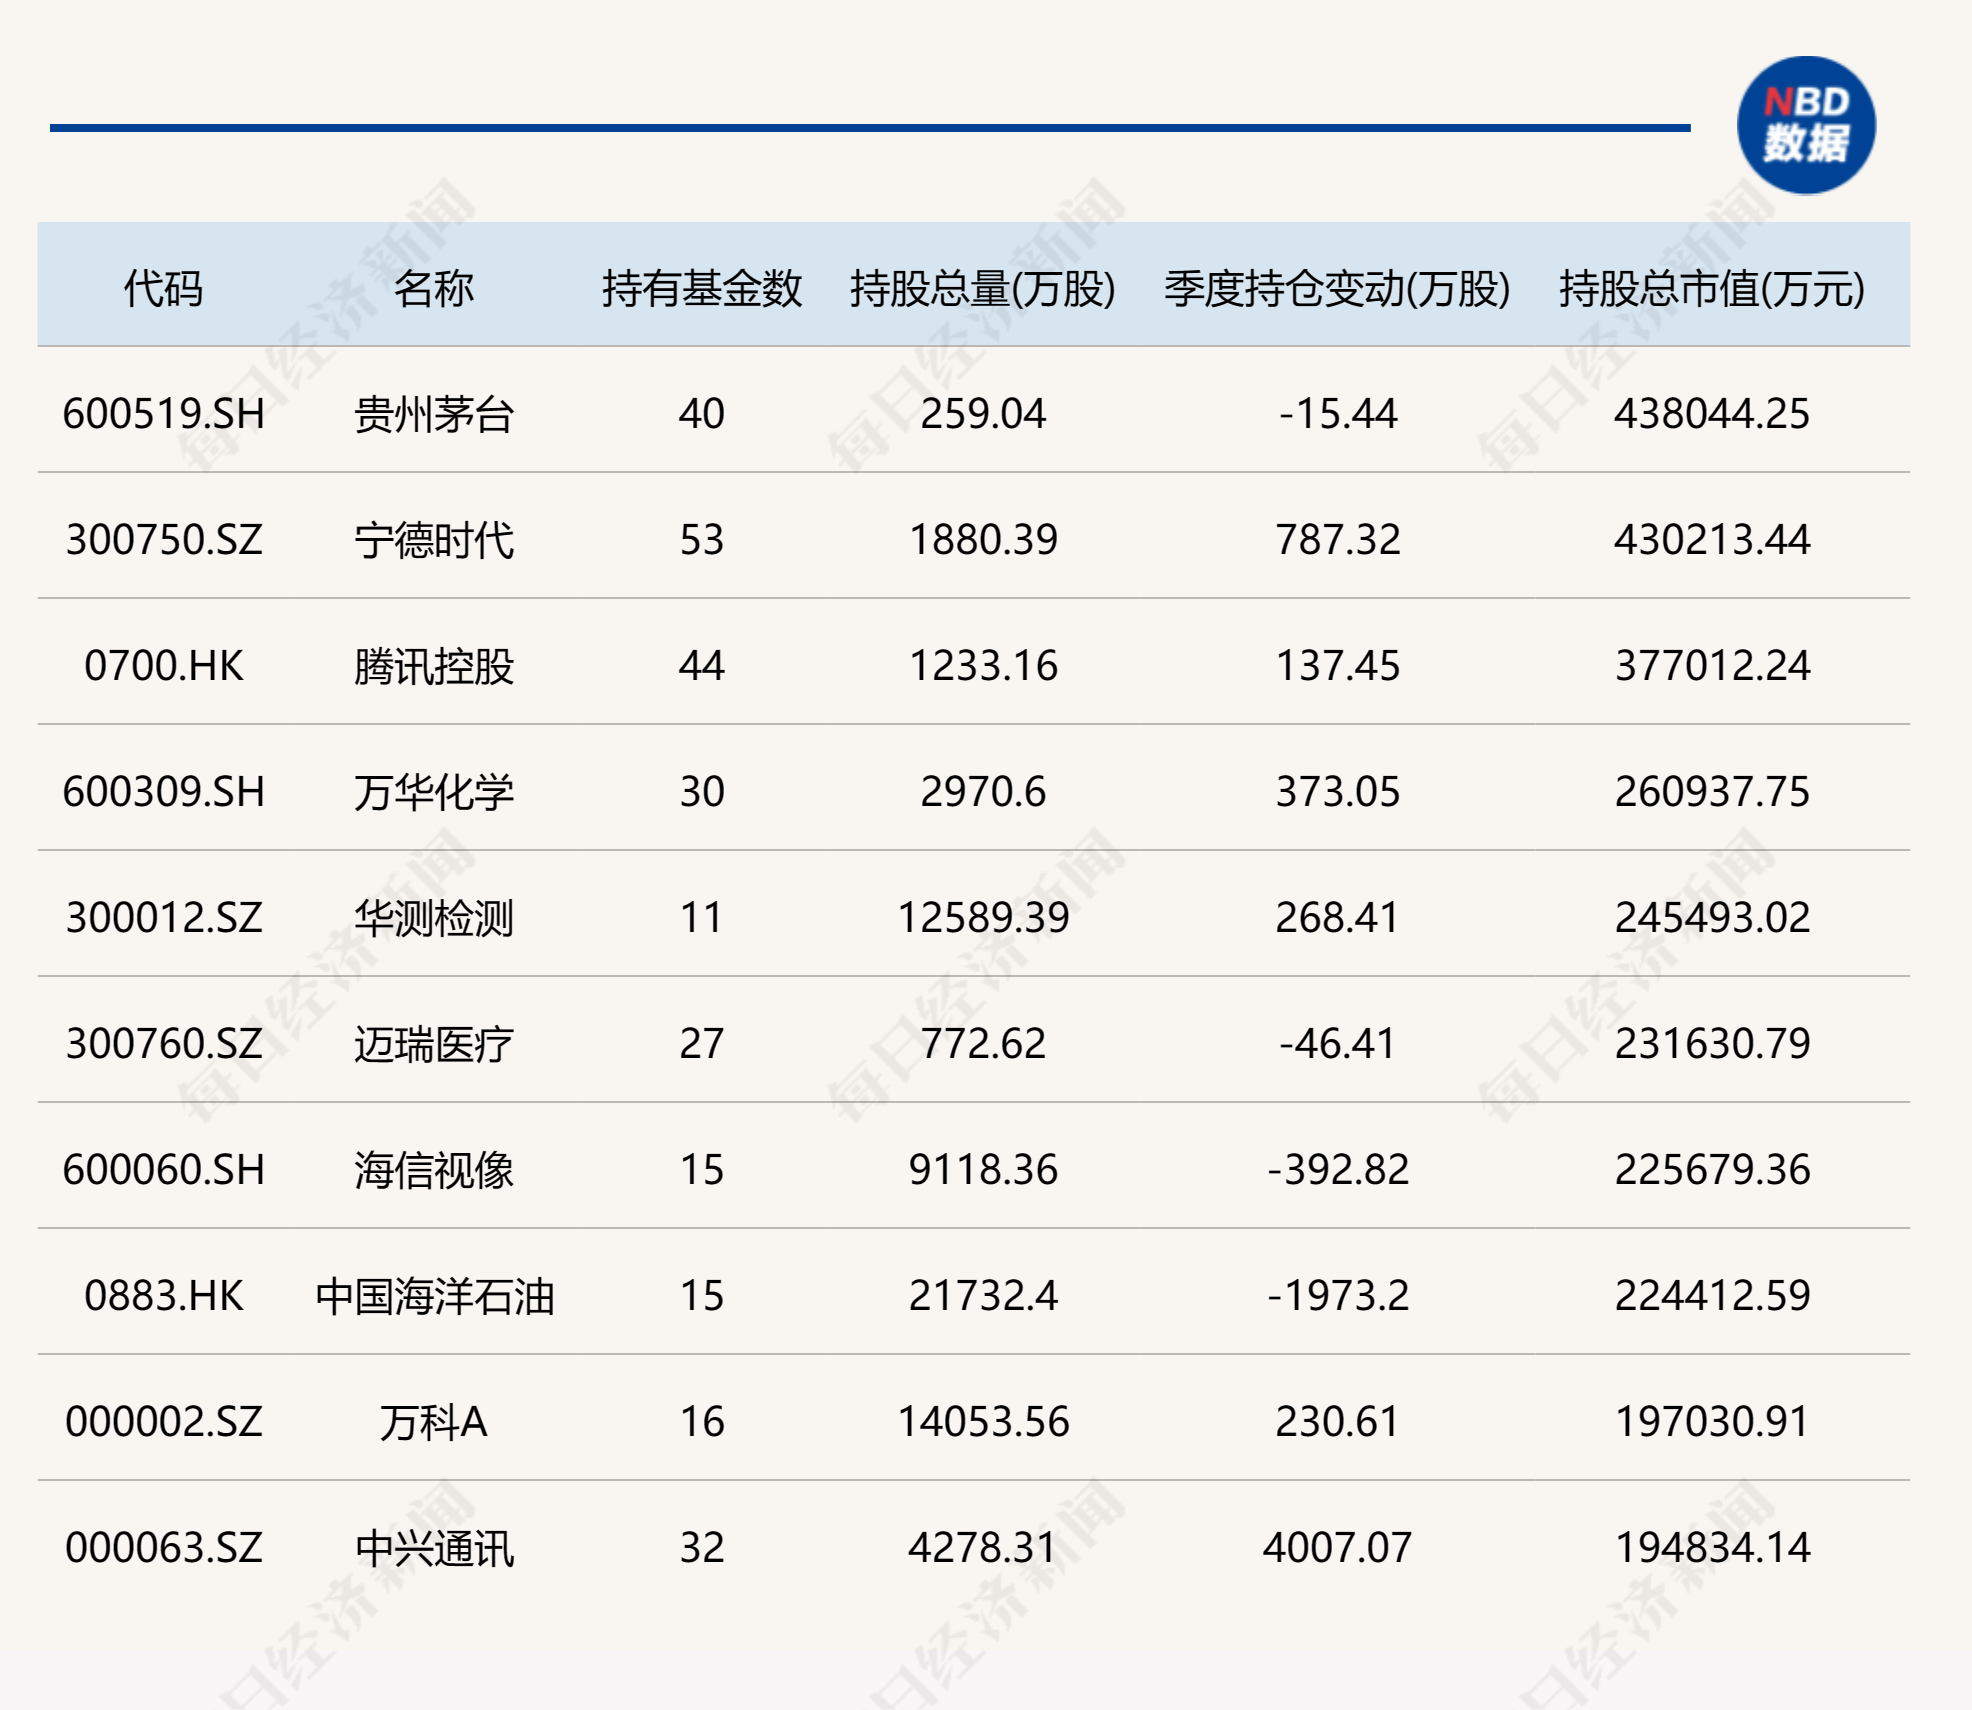1972x1710 pixels.
Task: Click the holding value 1880.39
Action: (x=983, y=540)
